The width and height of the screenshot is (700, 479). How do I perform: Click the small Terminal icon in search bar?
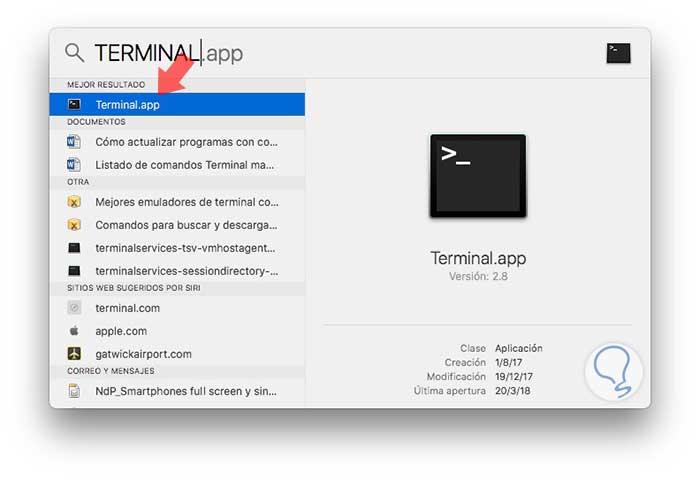tap(618, 53)
